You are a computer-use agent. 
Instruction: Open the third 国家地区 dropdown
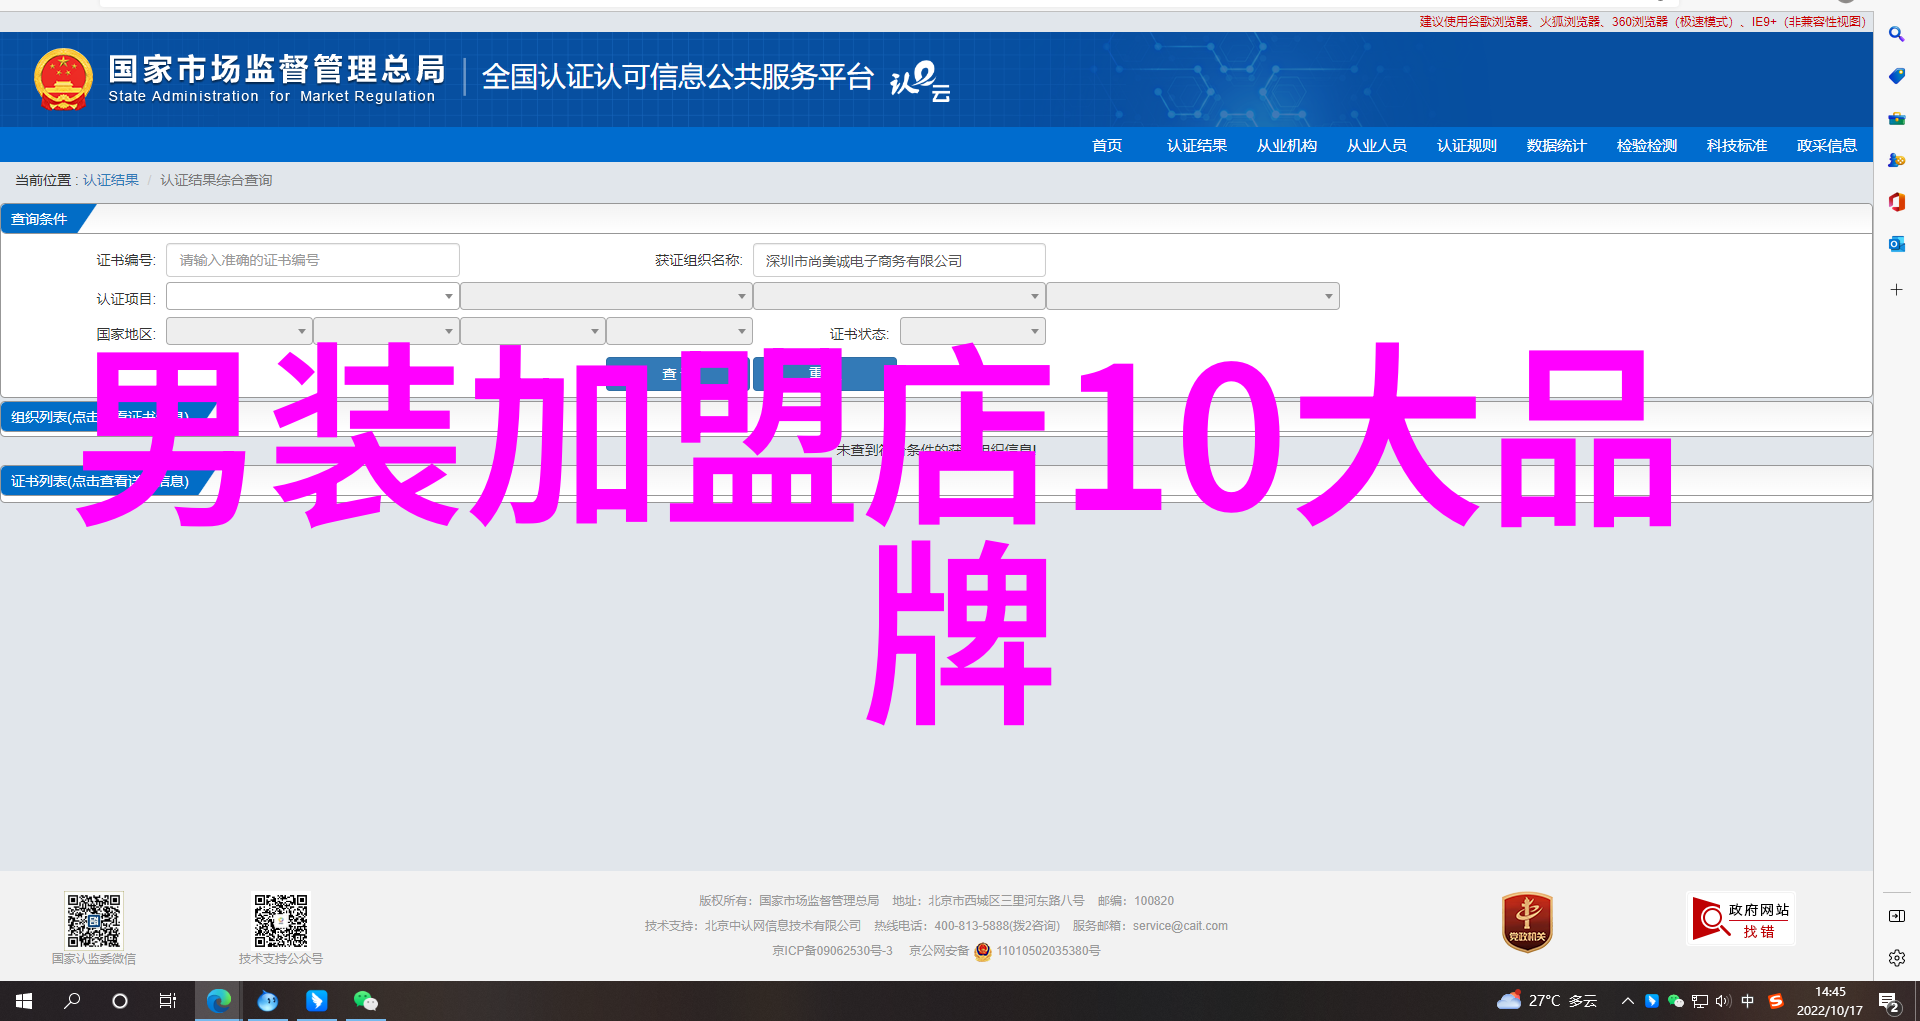click(533, 331)
